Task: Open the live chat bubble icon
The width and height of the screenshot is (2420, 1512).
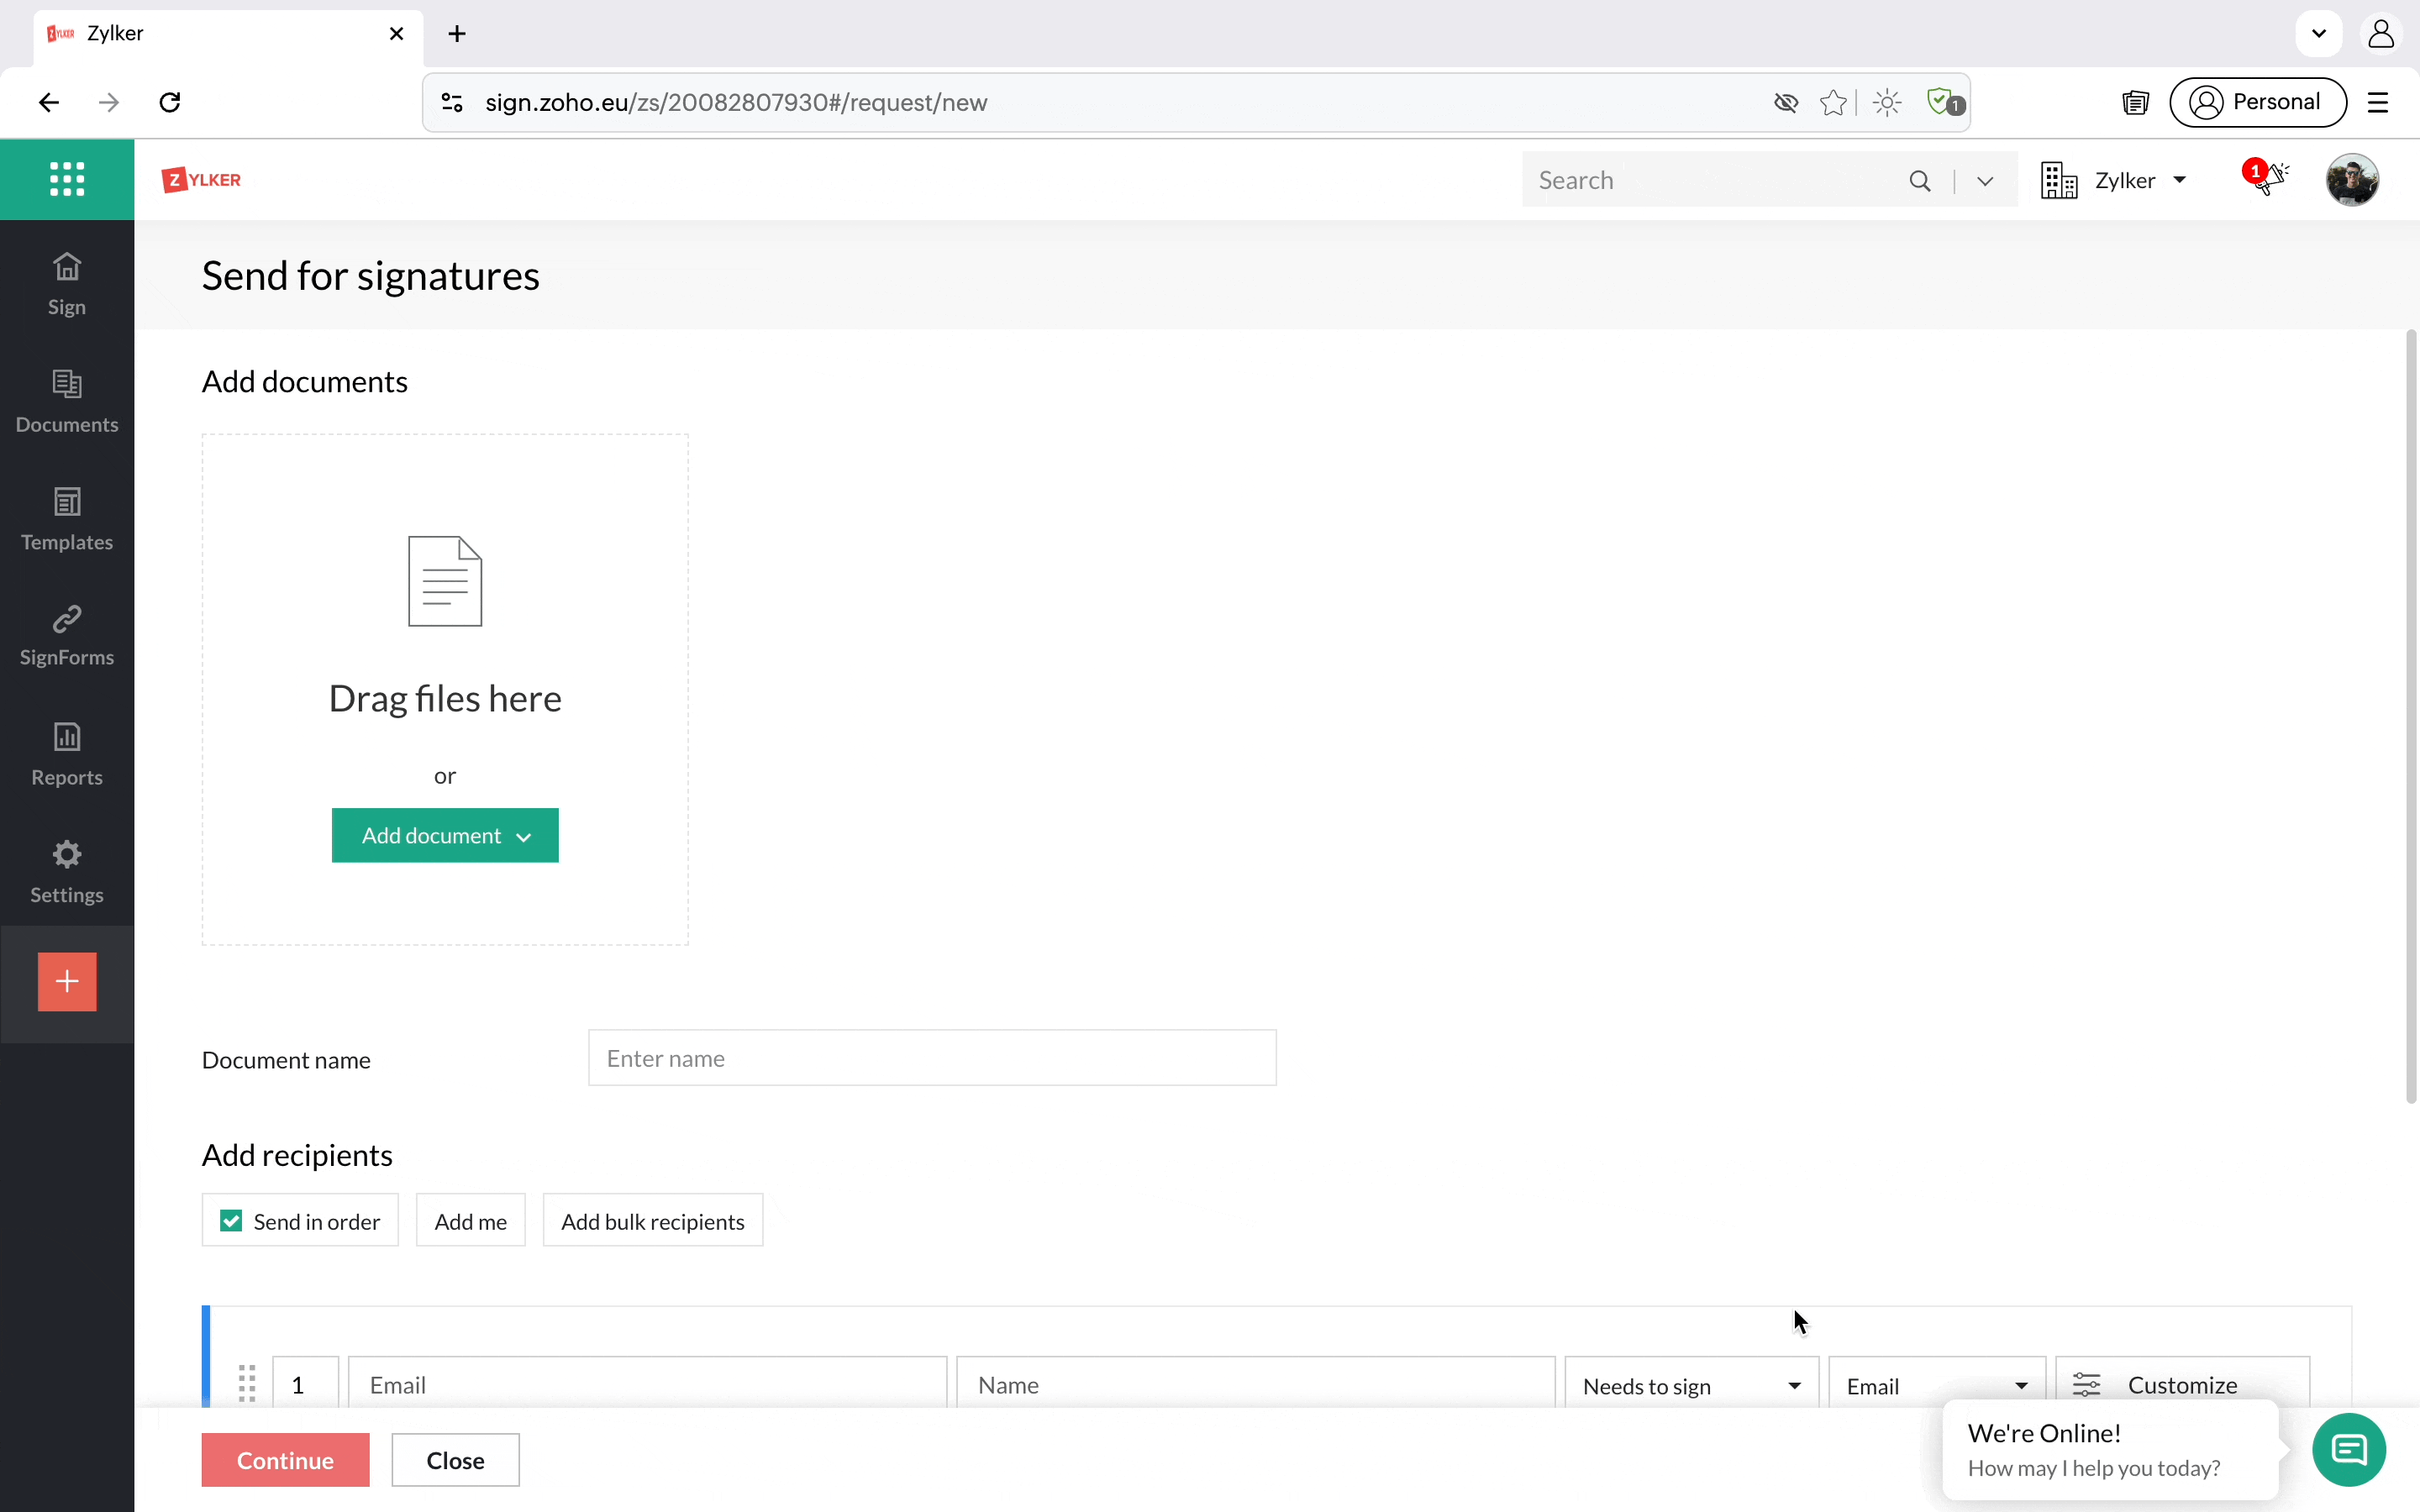Action: point(2348,1449)
